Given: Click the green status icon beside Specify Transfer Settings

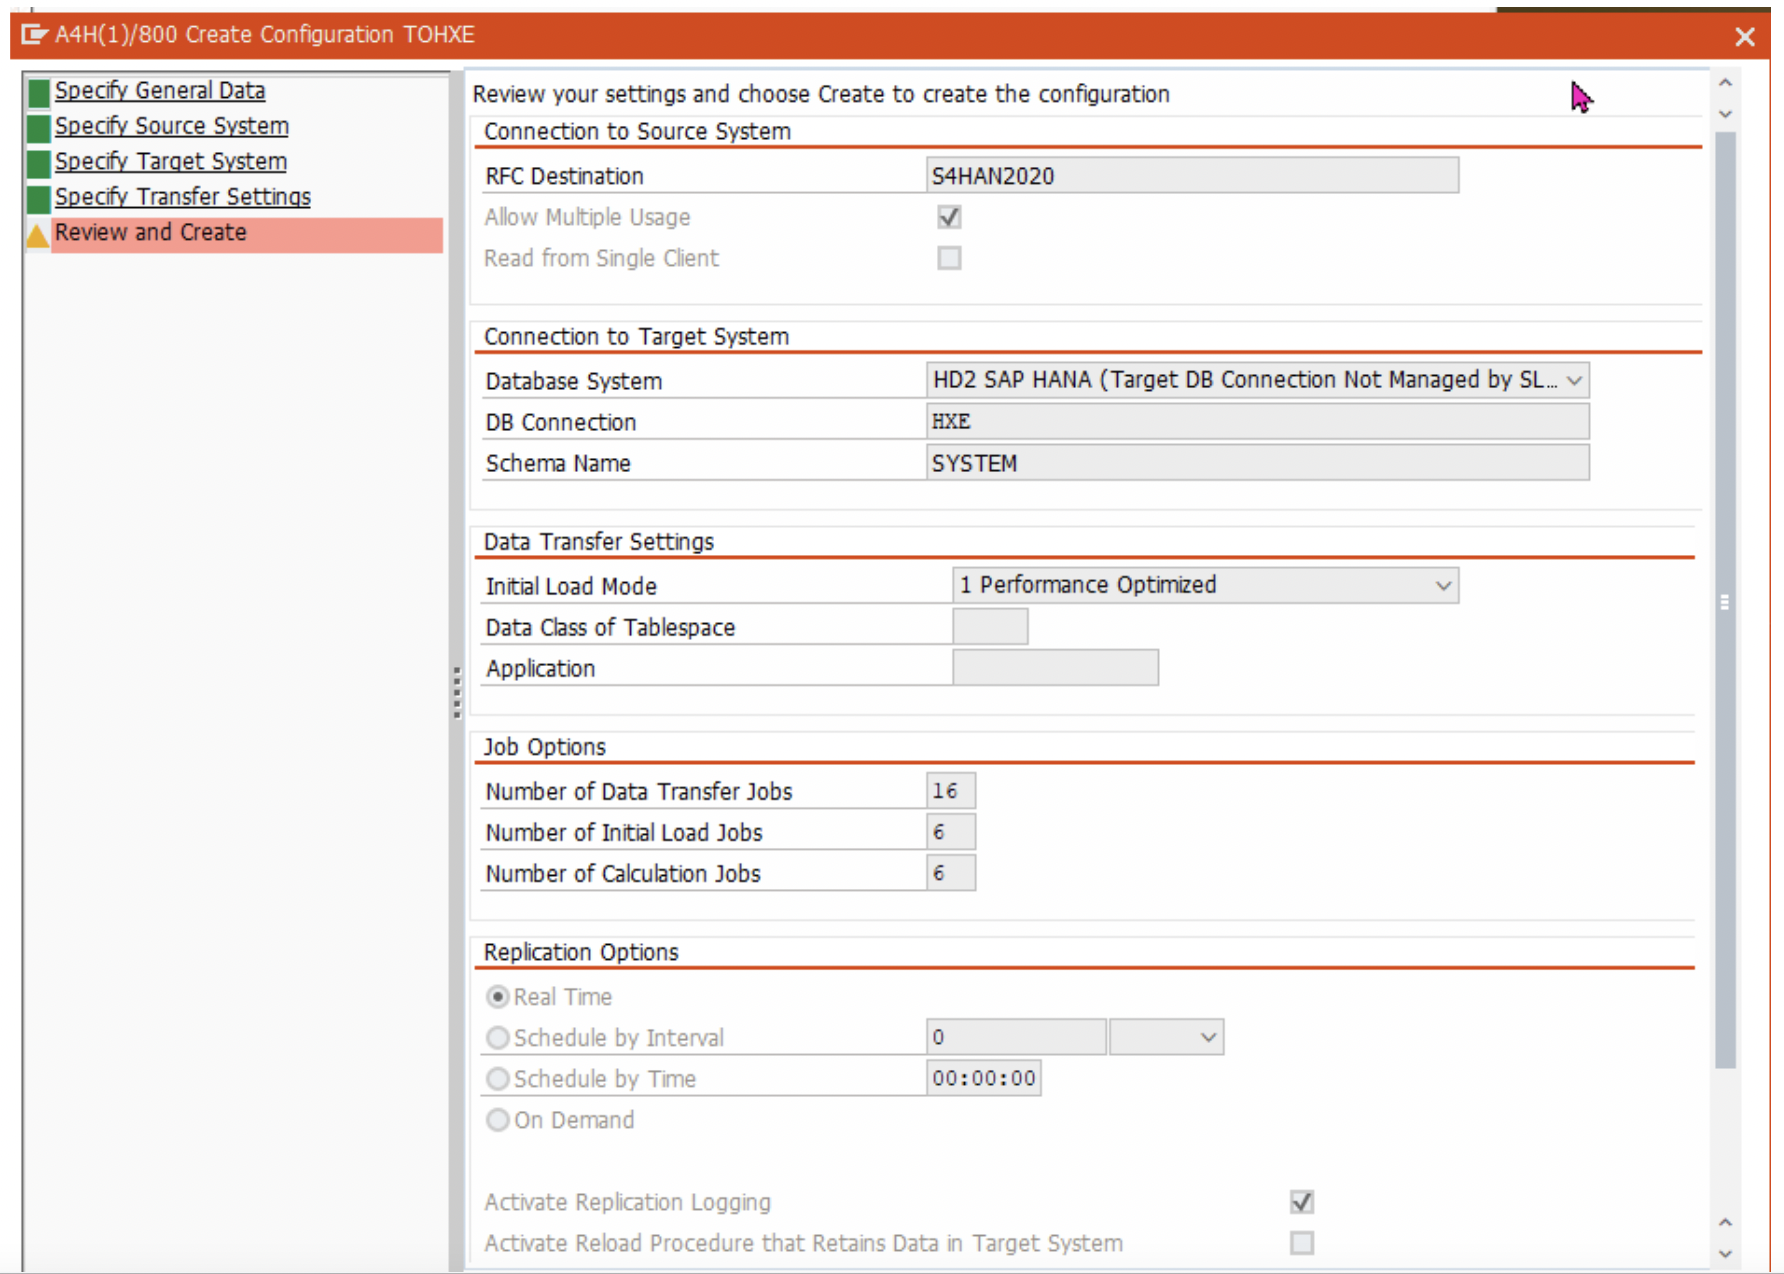Looking at the screenshot, I should coord(39,199).
